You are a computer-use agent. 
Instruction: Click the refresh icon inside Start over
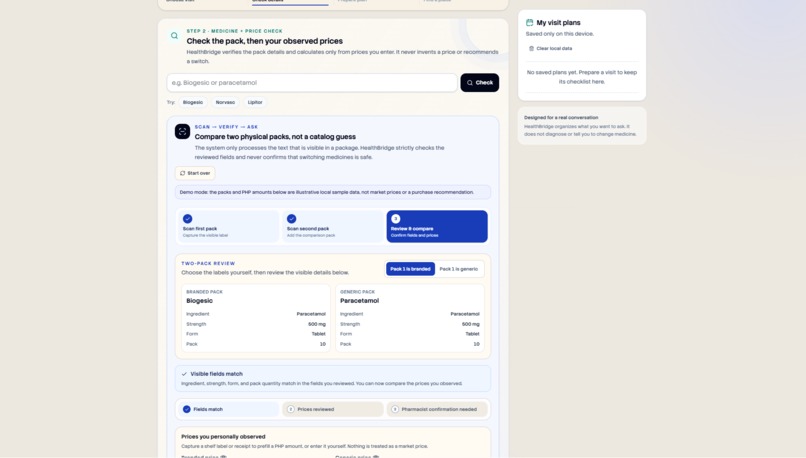[182, 173]
